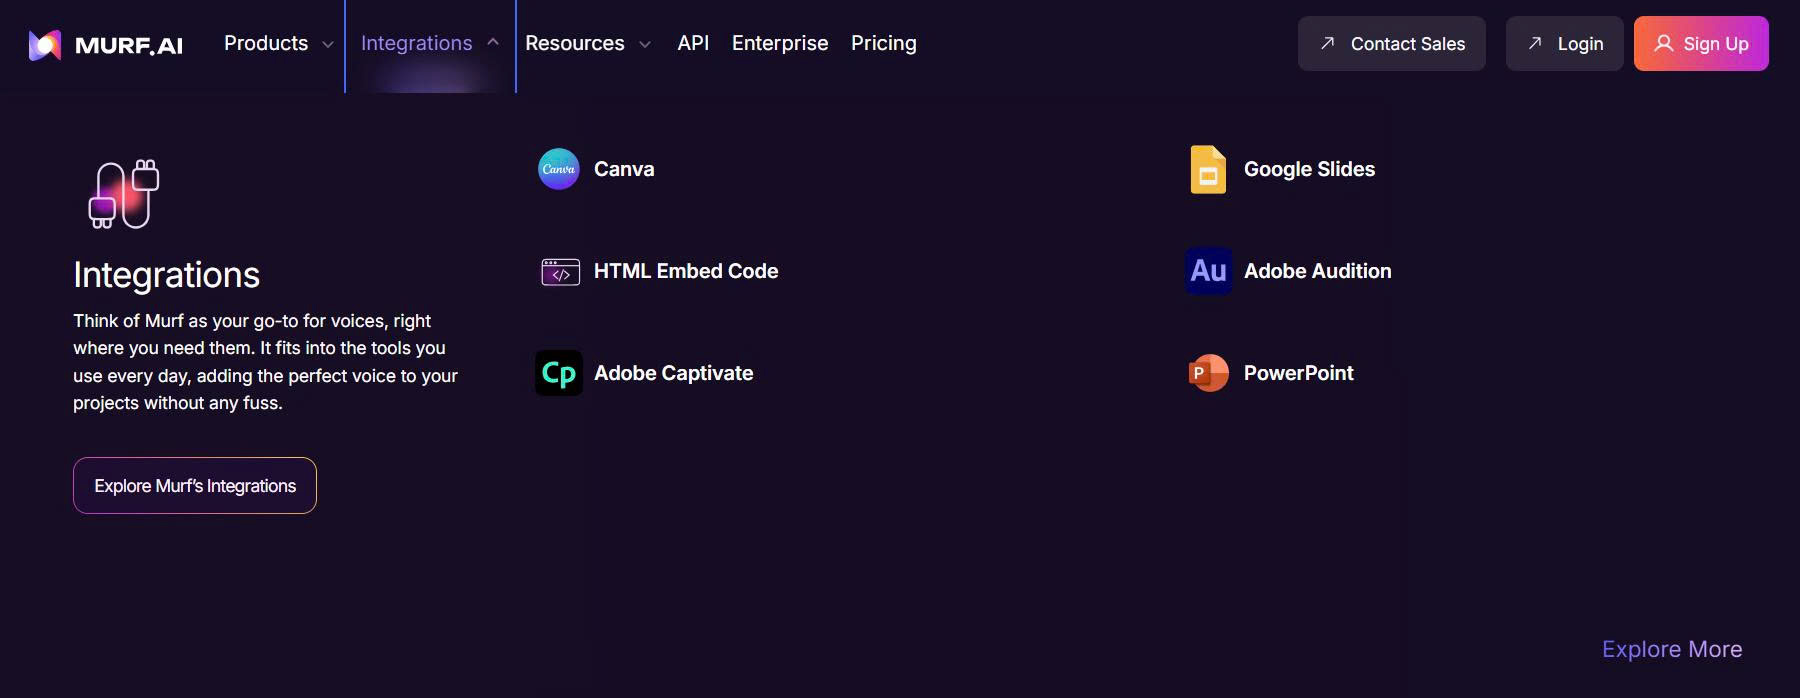Click the Login button
Viewport: 1800px width, 698px height.
pos(1564,44)
